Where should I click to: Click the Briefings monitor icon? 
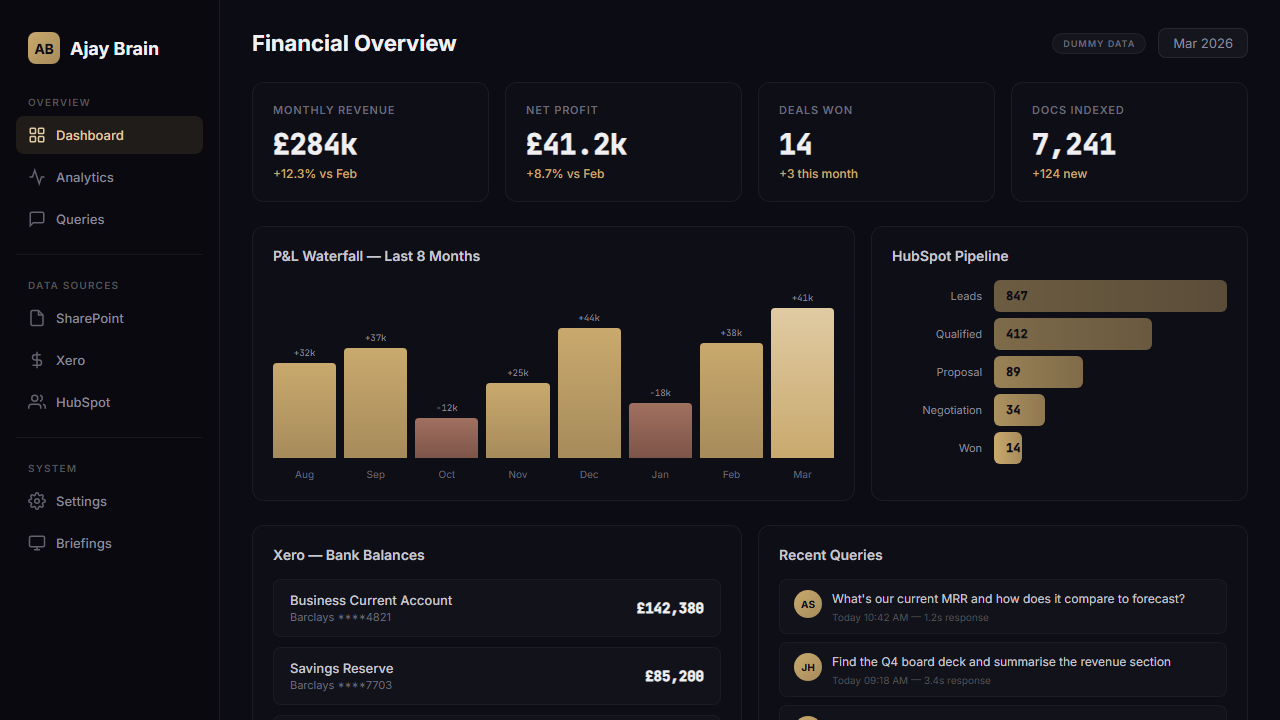coord(37,543)
